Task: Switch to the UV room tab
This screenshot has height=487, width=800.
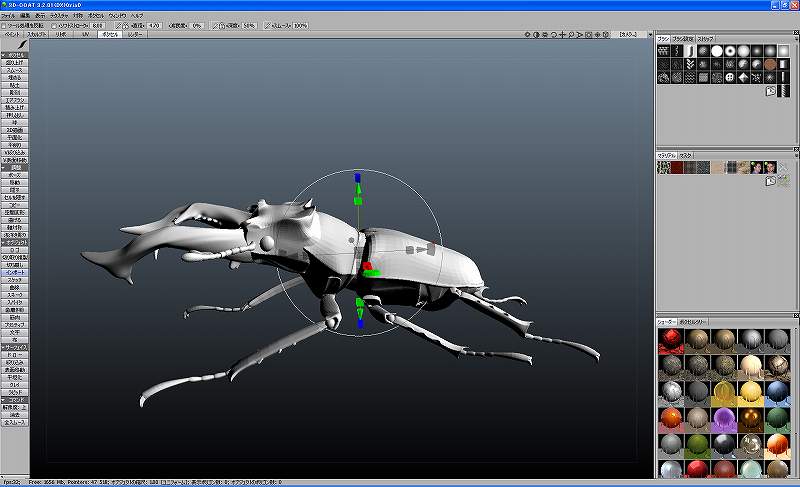Action: pos(85,35)
